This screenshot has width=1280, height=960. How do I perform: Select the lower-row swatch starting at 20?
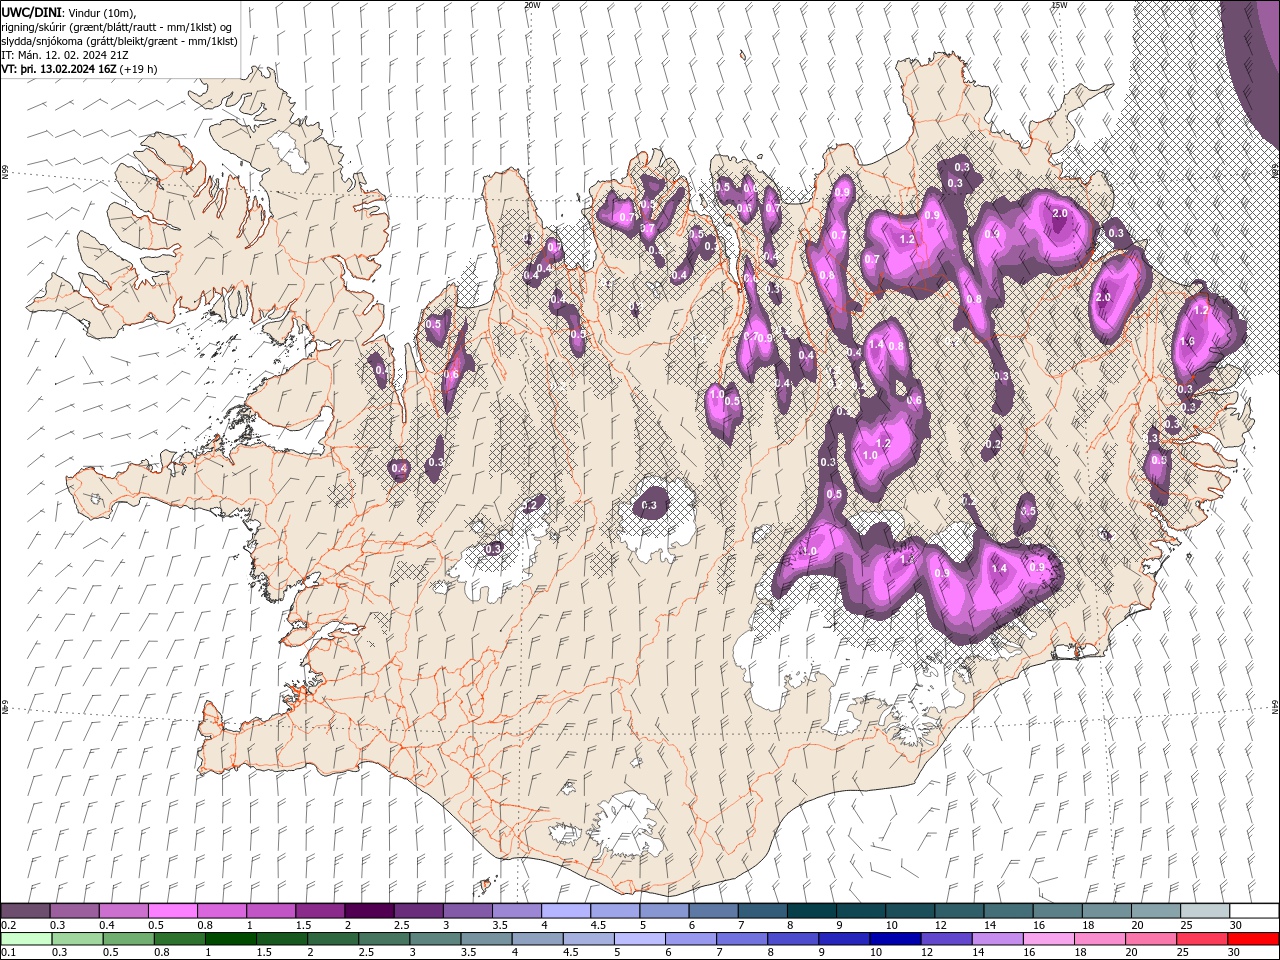pos(1150,938)
